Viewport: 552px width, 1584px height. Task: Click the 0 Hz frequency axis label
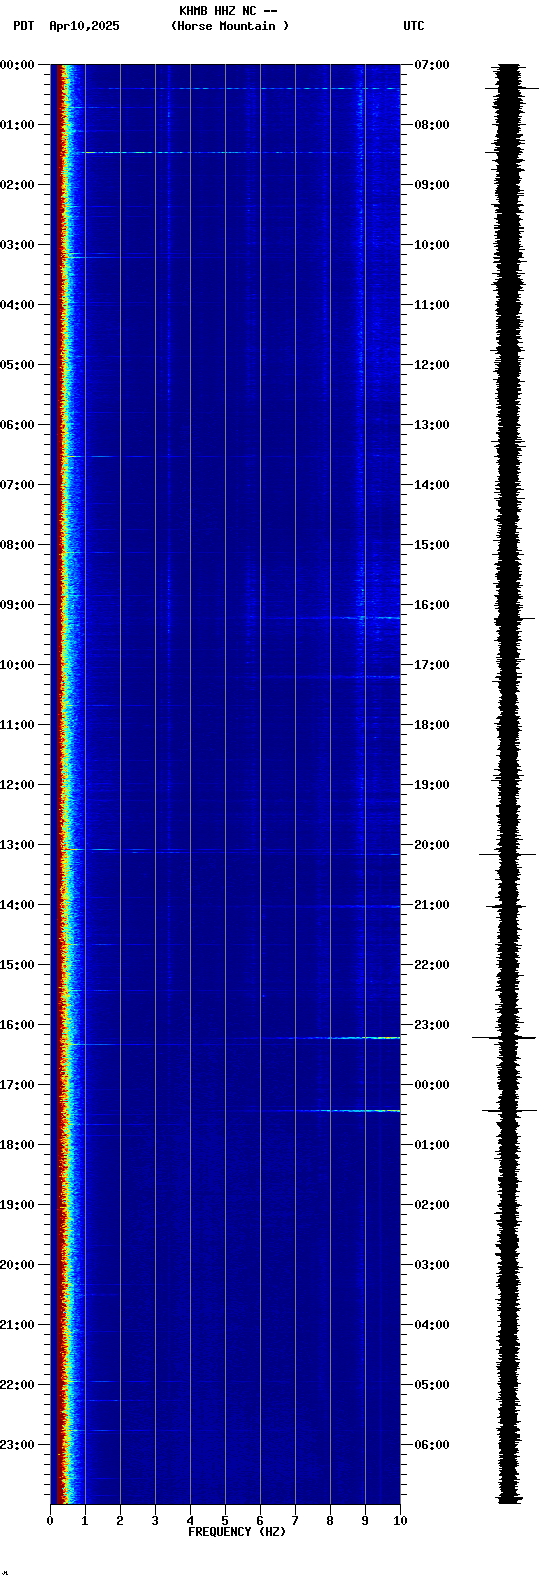click(x=50, y=1521)
